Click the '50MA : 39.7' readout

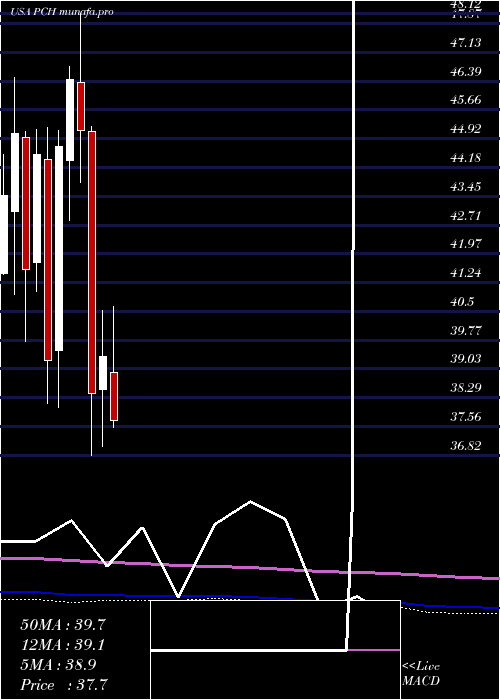[63, 625]
